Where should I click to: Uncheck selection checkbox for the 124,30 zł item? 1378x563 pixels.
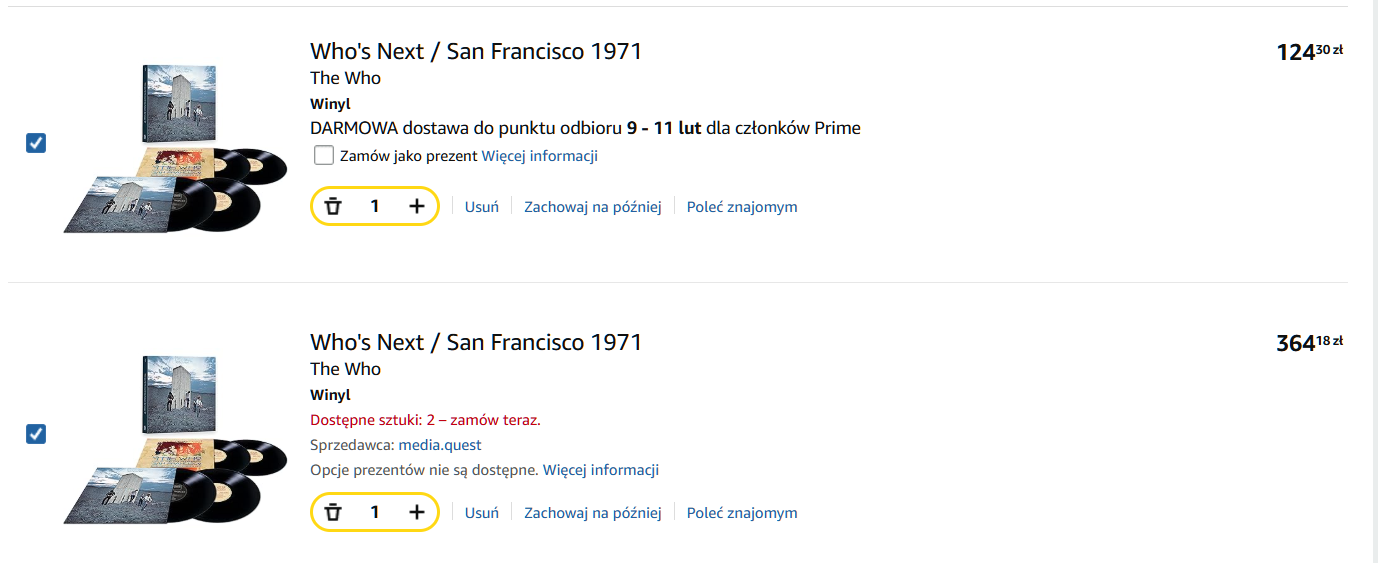pos(36,143)
